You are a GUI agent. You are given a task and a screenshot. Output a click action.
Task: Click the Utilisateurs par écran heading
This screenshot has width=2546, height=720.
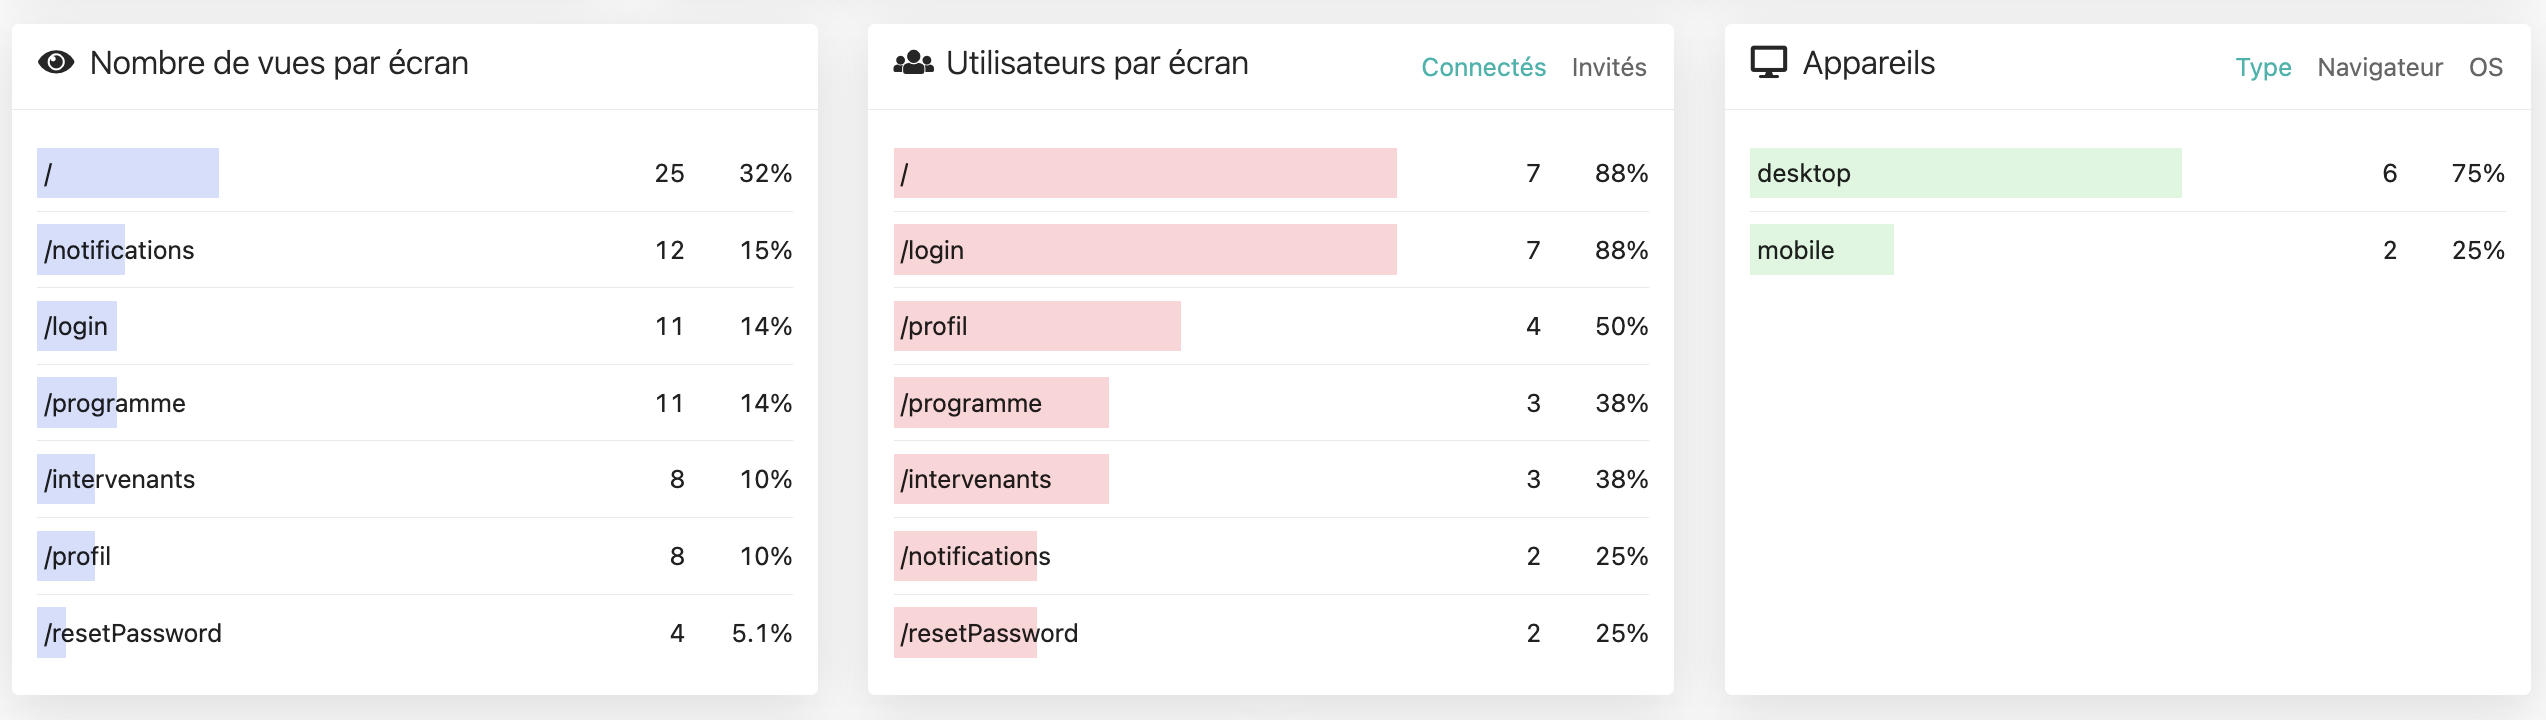pyautogui.click(x=1097, y=63)
